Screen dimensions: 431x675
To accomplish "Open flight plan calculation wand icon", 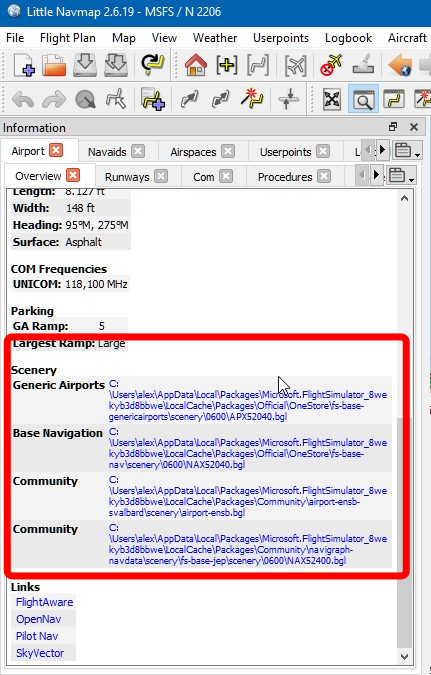I will point(252,99).
